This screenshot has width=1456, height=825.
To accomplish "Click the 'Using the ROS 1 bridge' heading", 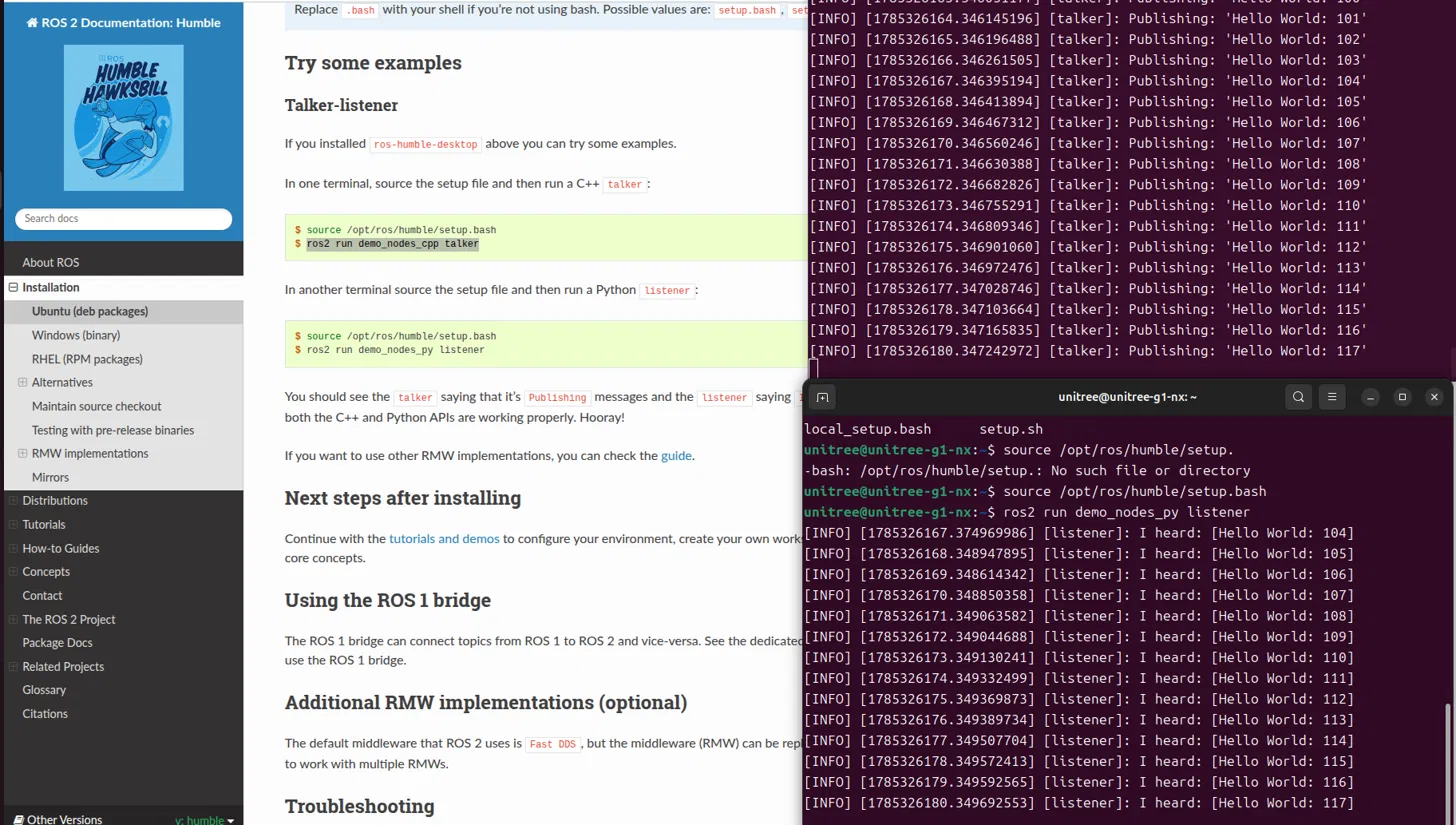I will (388, 600).
